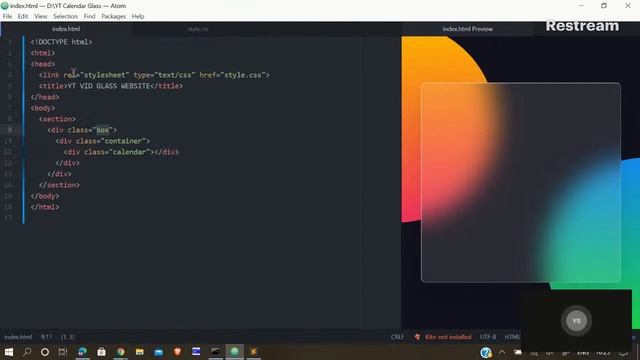Click the opening <body> tag line
Image resolution: width=640 pixels, height=360 pixels.
42,108
